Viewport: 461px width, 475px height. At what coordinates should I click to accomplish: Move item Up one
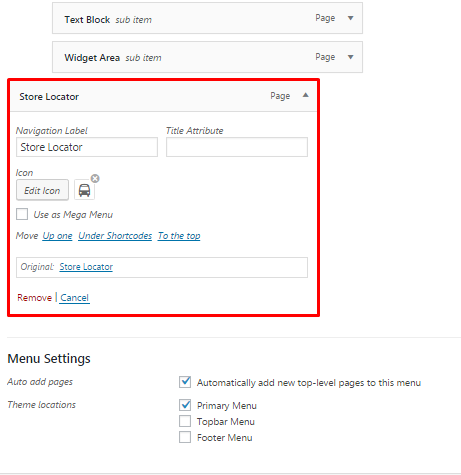[x=57, y=236]
